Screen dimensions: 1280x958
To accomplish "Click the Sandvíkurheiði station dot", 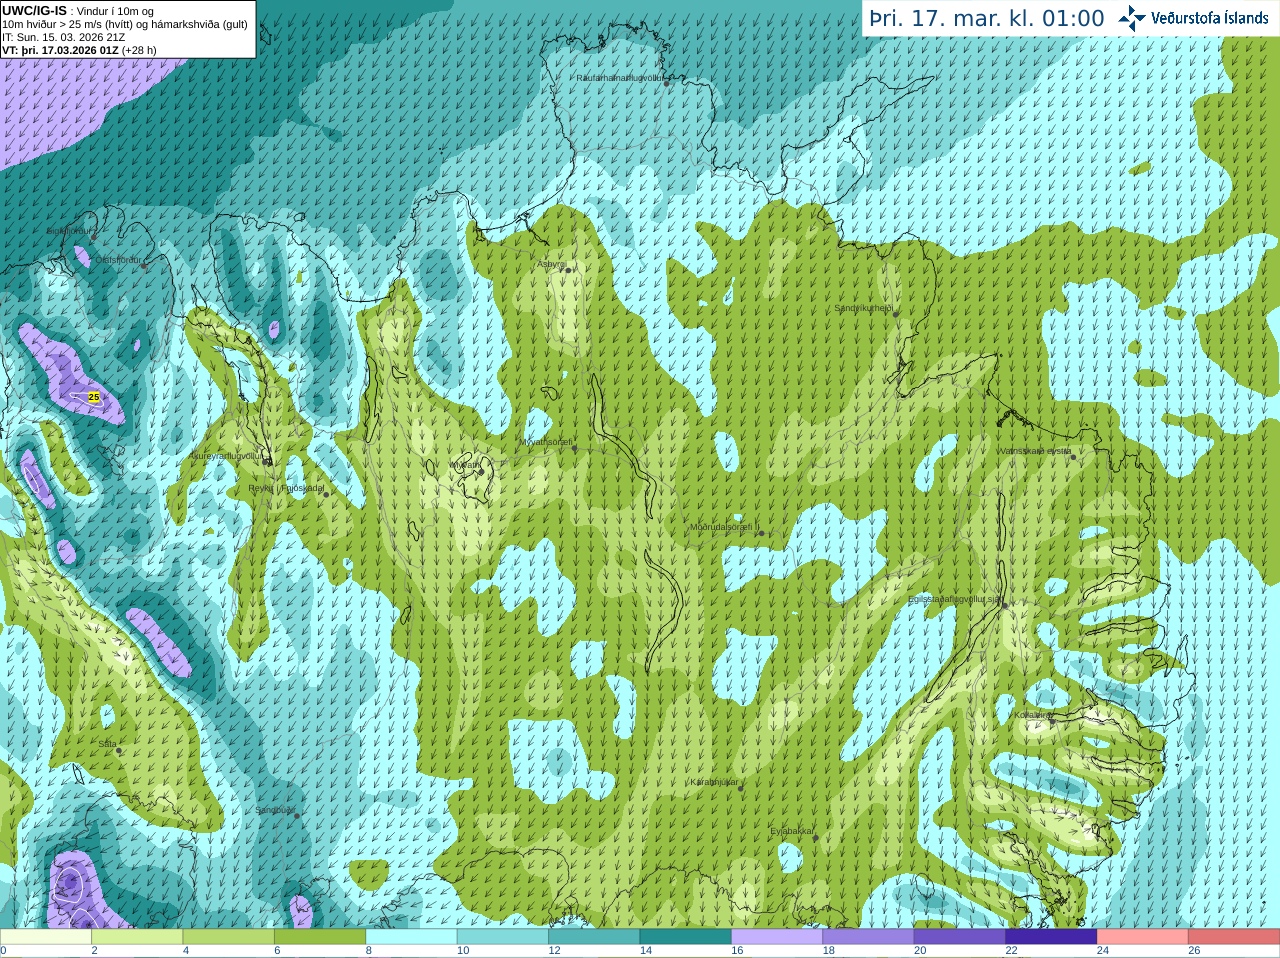I will (896, 314).
